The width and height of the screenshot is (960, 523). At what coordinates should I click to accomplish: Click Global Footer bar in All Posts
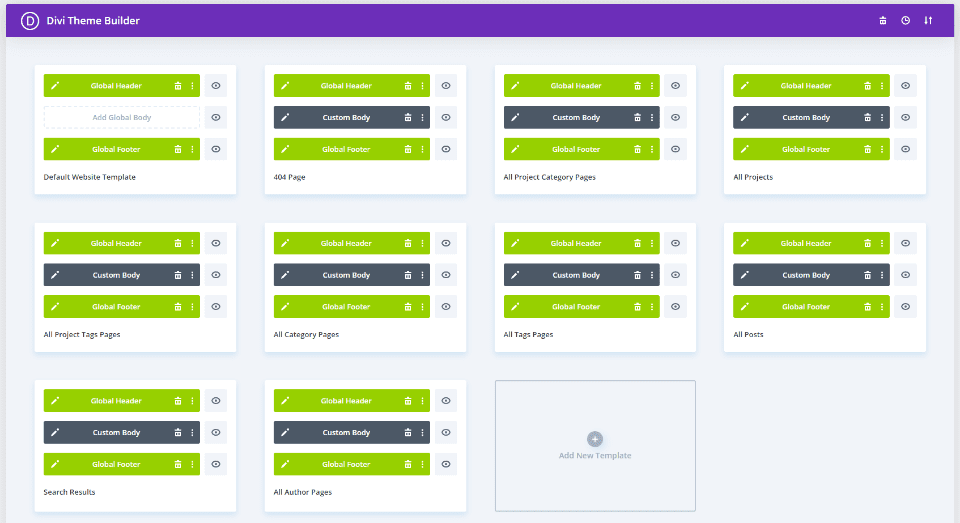811,306
